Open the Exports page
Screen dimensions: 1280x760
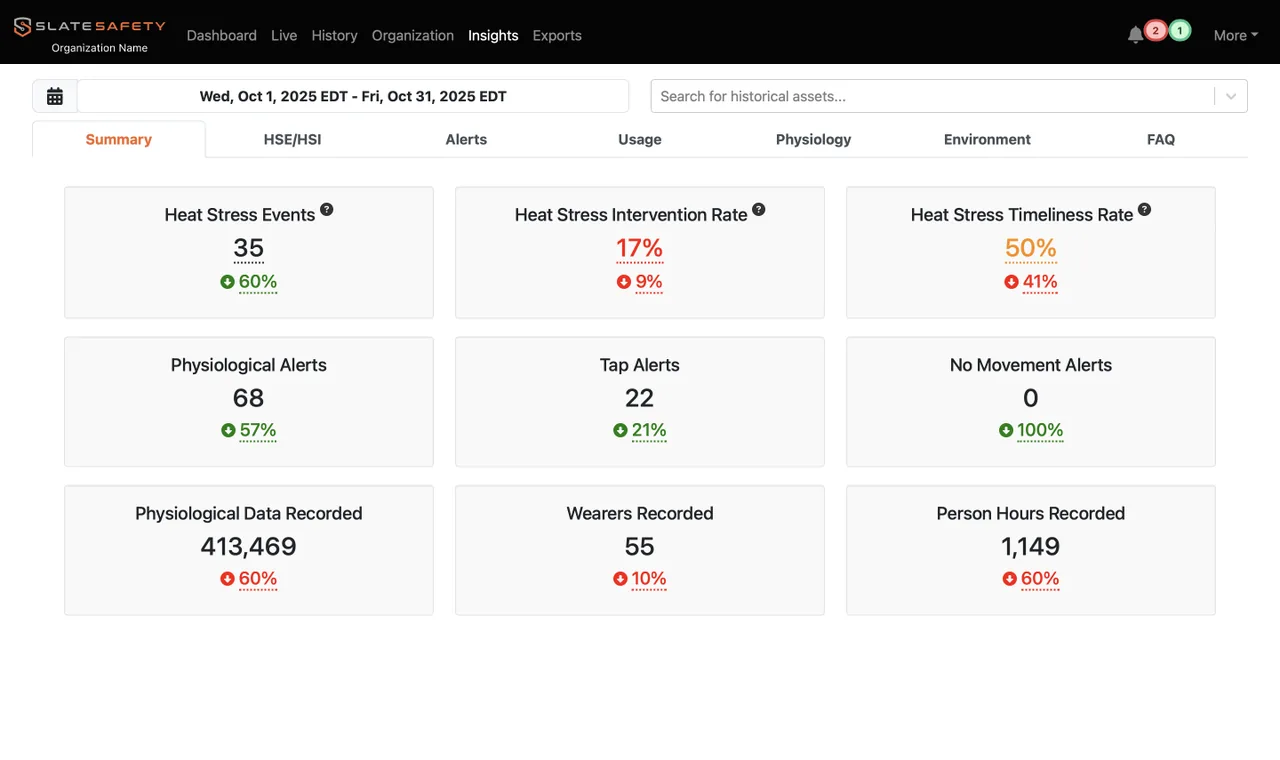click(557, 35)
